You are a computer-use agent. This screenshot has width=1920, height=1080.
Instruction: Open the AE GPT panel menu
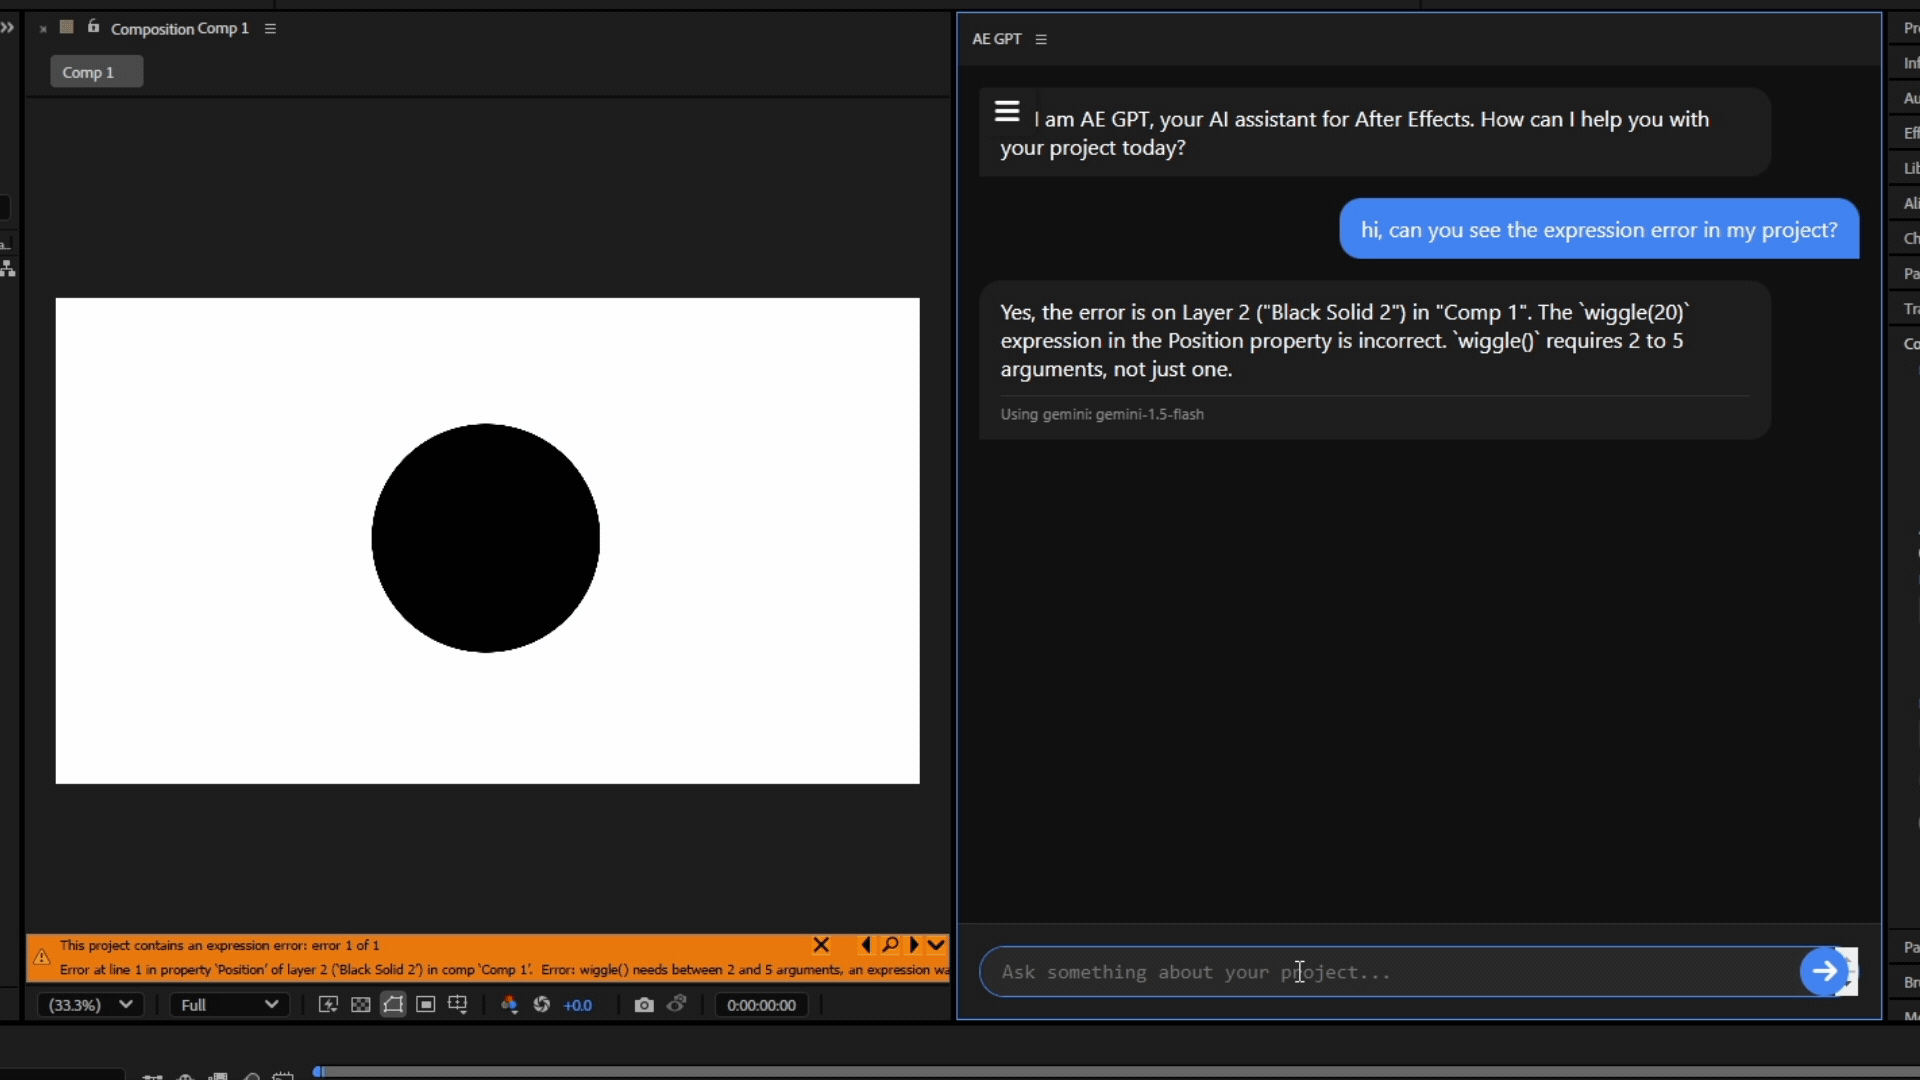click(1041, 39)
